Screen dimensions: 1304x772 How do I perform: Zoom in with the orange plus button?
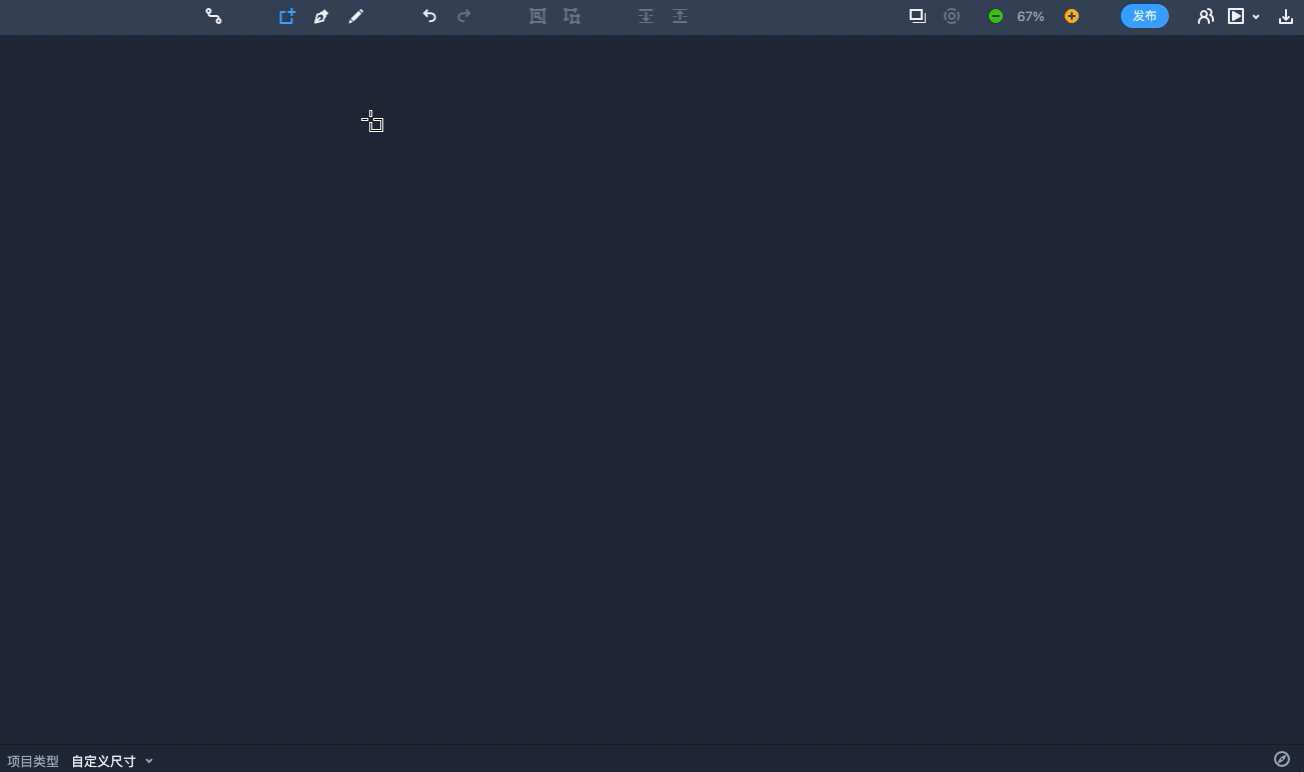point(1071,16)
